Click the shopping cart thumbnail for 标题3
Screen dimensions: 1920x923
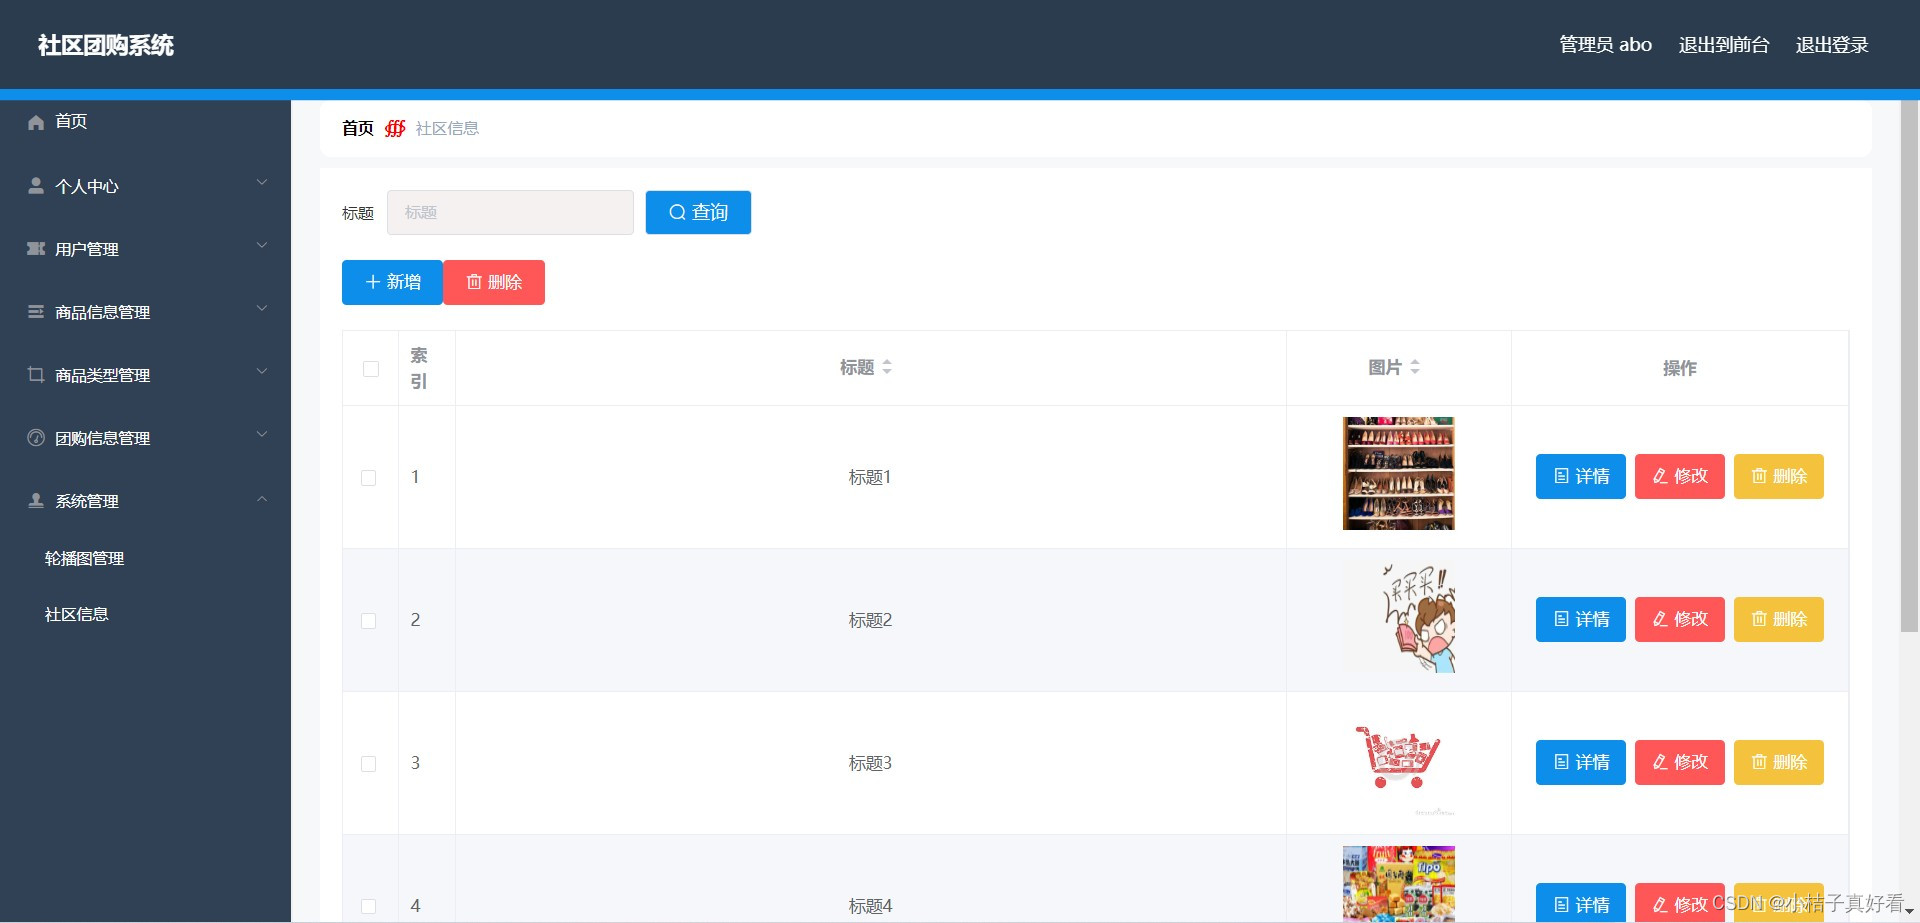1398,758
